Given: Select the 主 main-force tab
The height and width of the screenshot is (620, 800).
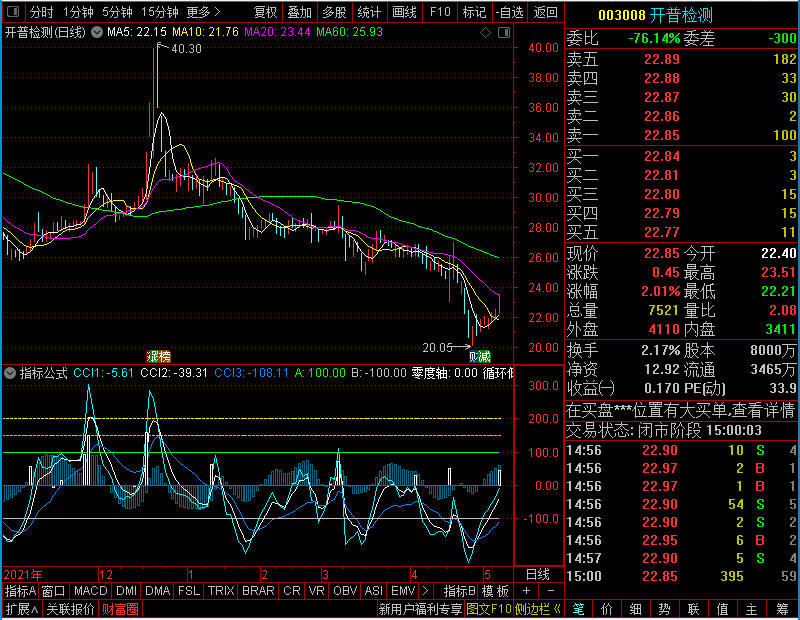Looking at the screenshot, I should [751, 609].
